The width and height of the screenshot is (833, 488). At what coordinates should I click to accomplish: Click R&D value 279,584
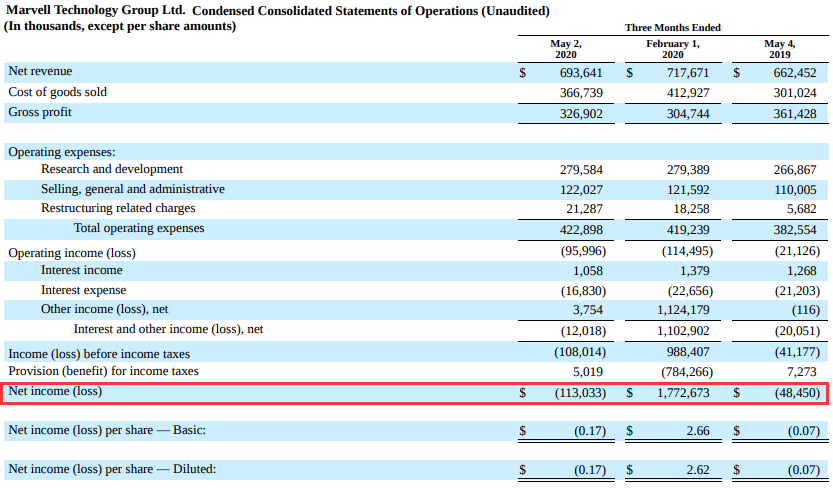pos(581,170)
